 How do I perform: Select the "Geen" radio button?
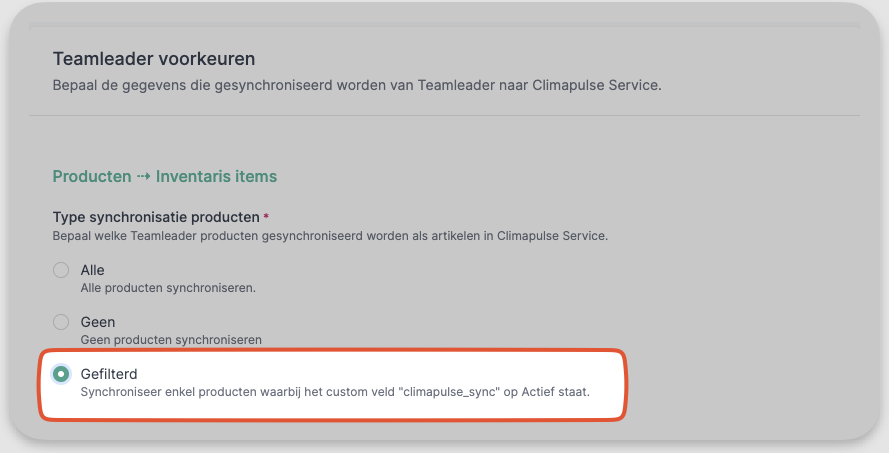(61, 322)
